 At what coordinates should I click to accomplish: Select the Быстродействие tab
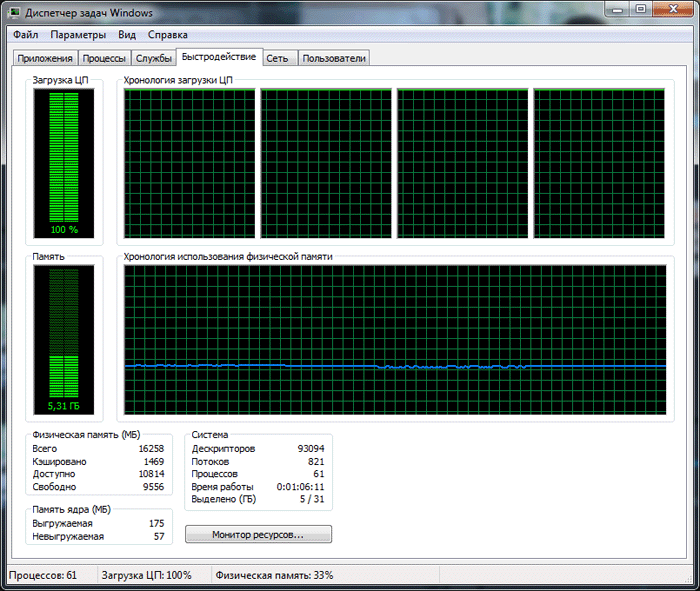(x=219, y=57)
